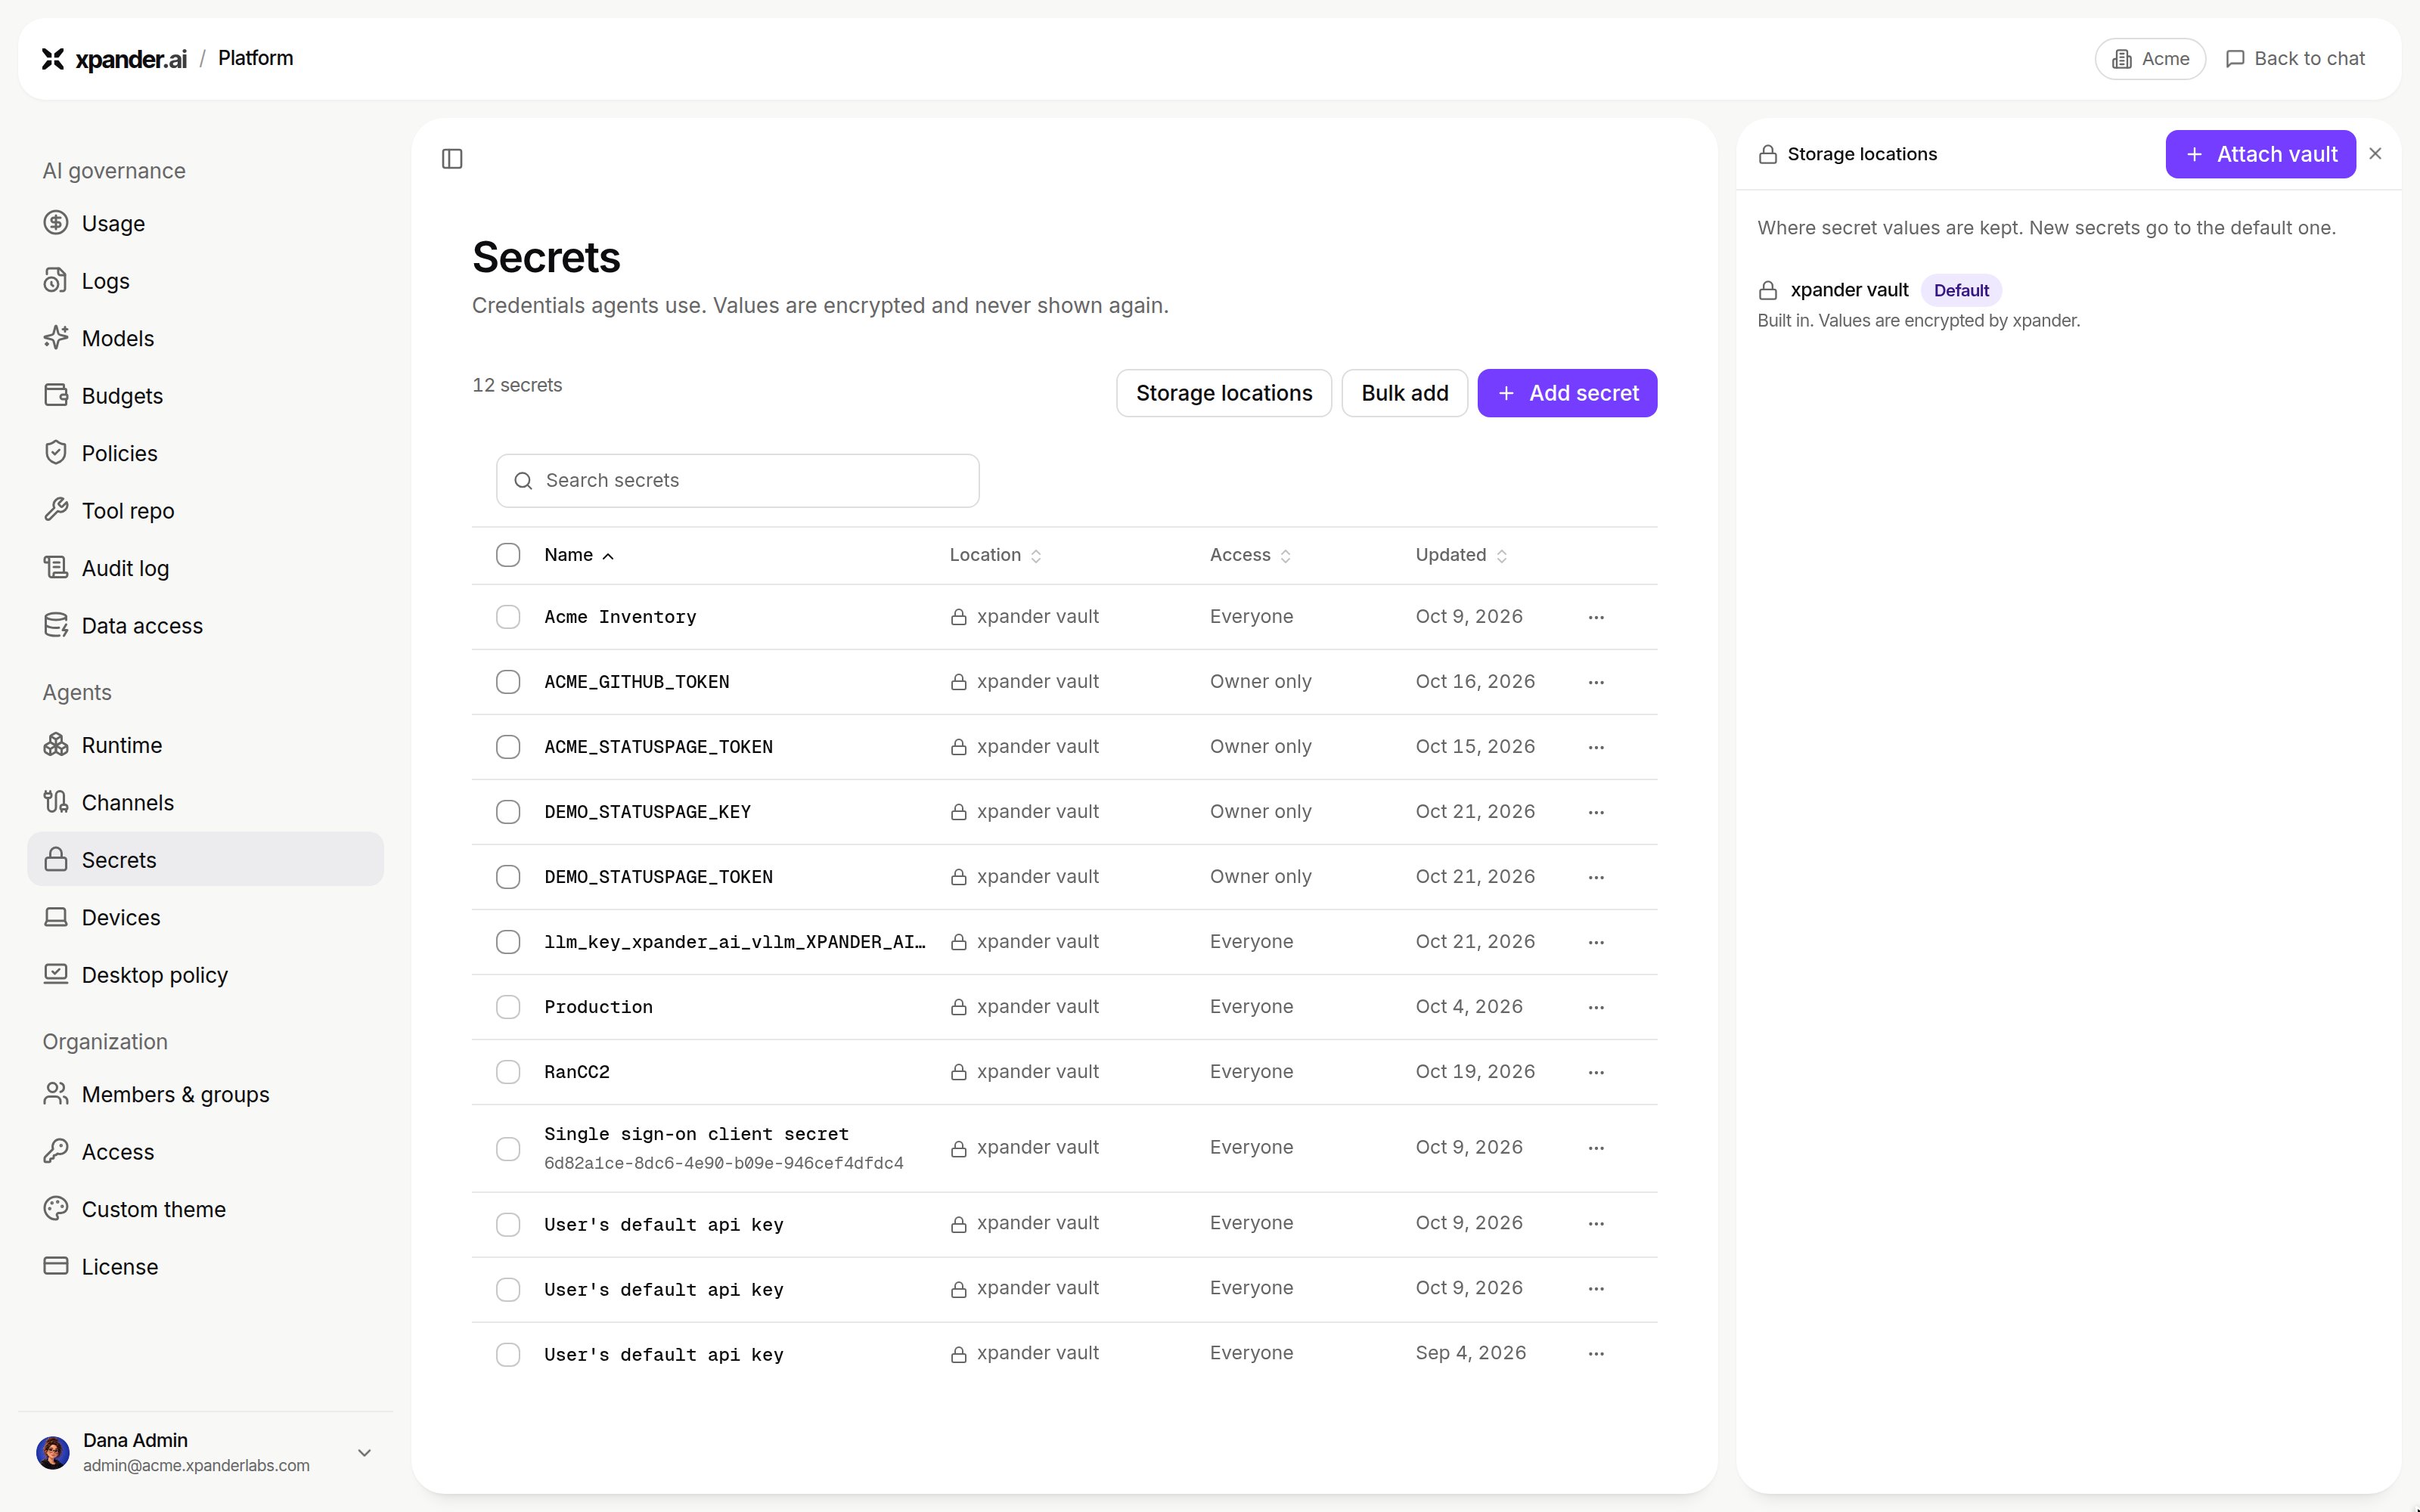
Task: Click the Add secret button
Action: 1567,393
